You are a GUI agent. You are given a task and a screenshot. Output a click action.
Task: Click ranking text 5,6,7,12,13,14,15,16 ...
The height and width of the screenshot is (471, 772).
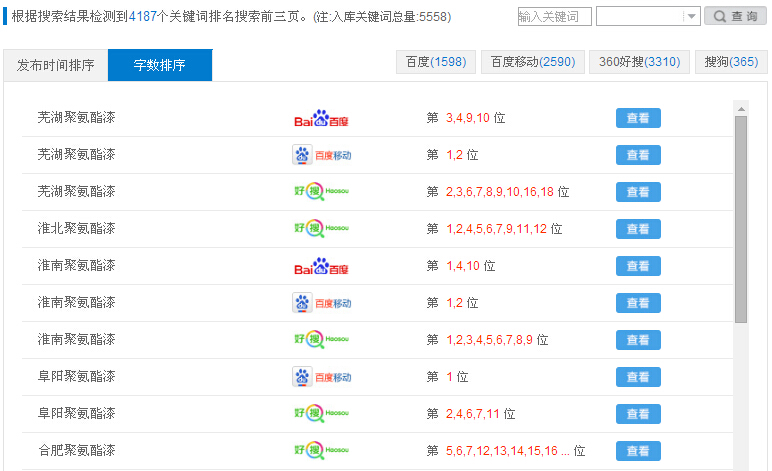point(502,451)
